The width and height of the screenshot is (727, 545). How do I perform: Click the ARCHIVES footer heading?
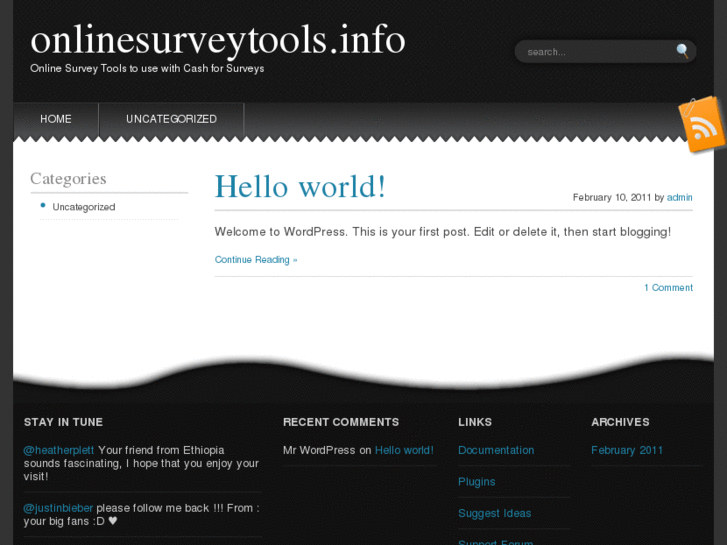[620, 422]
